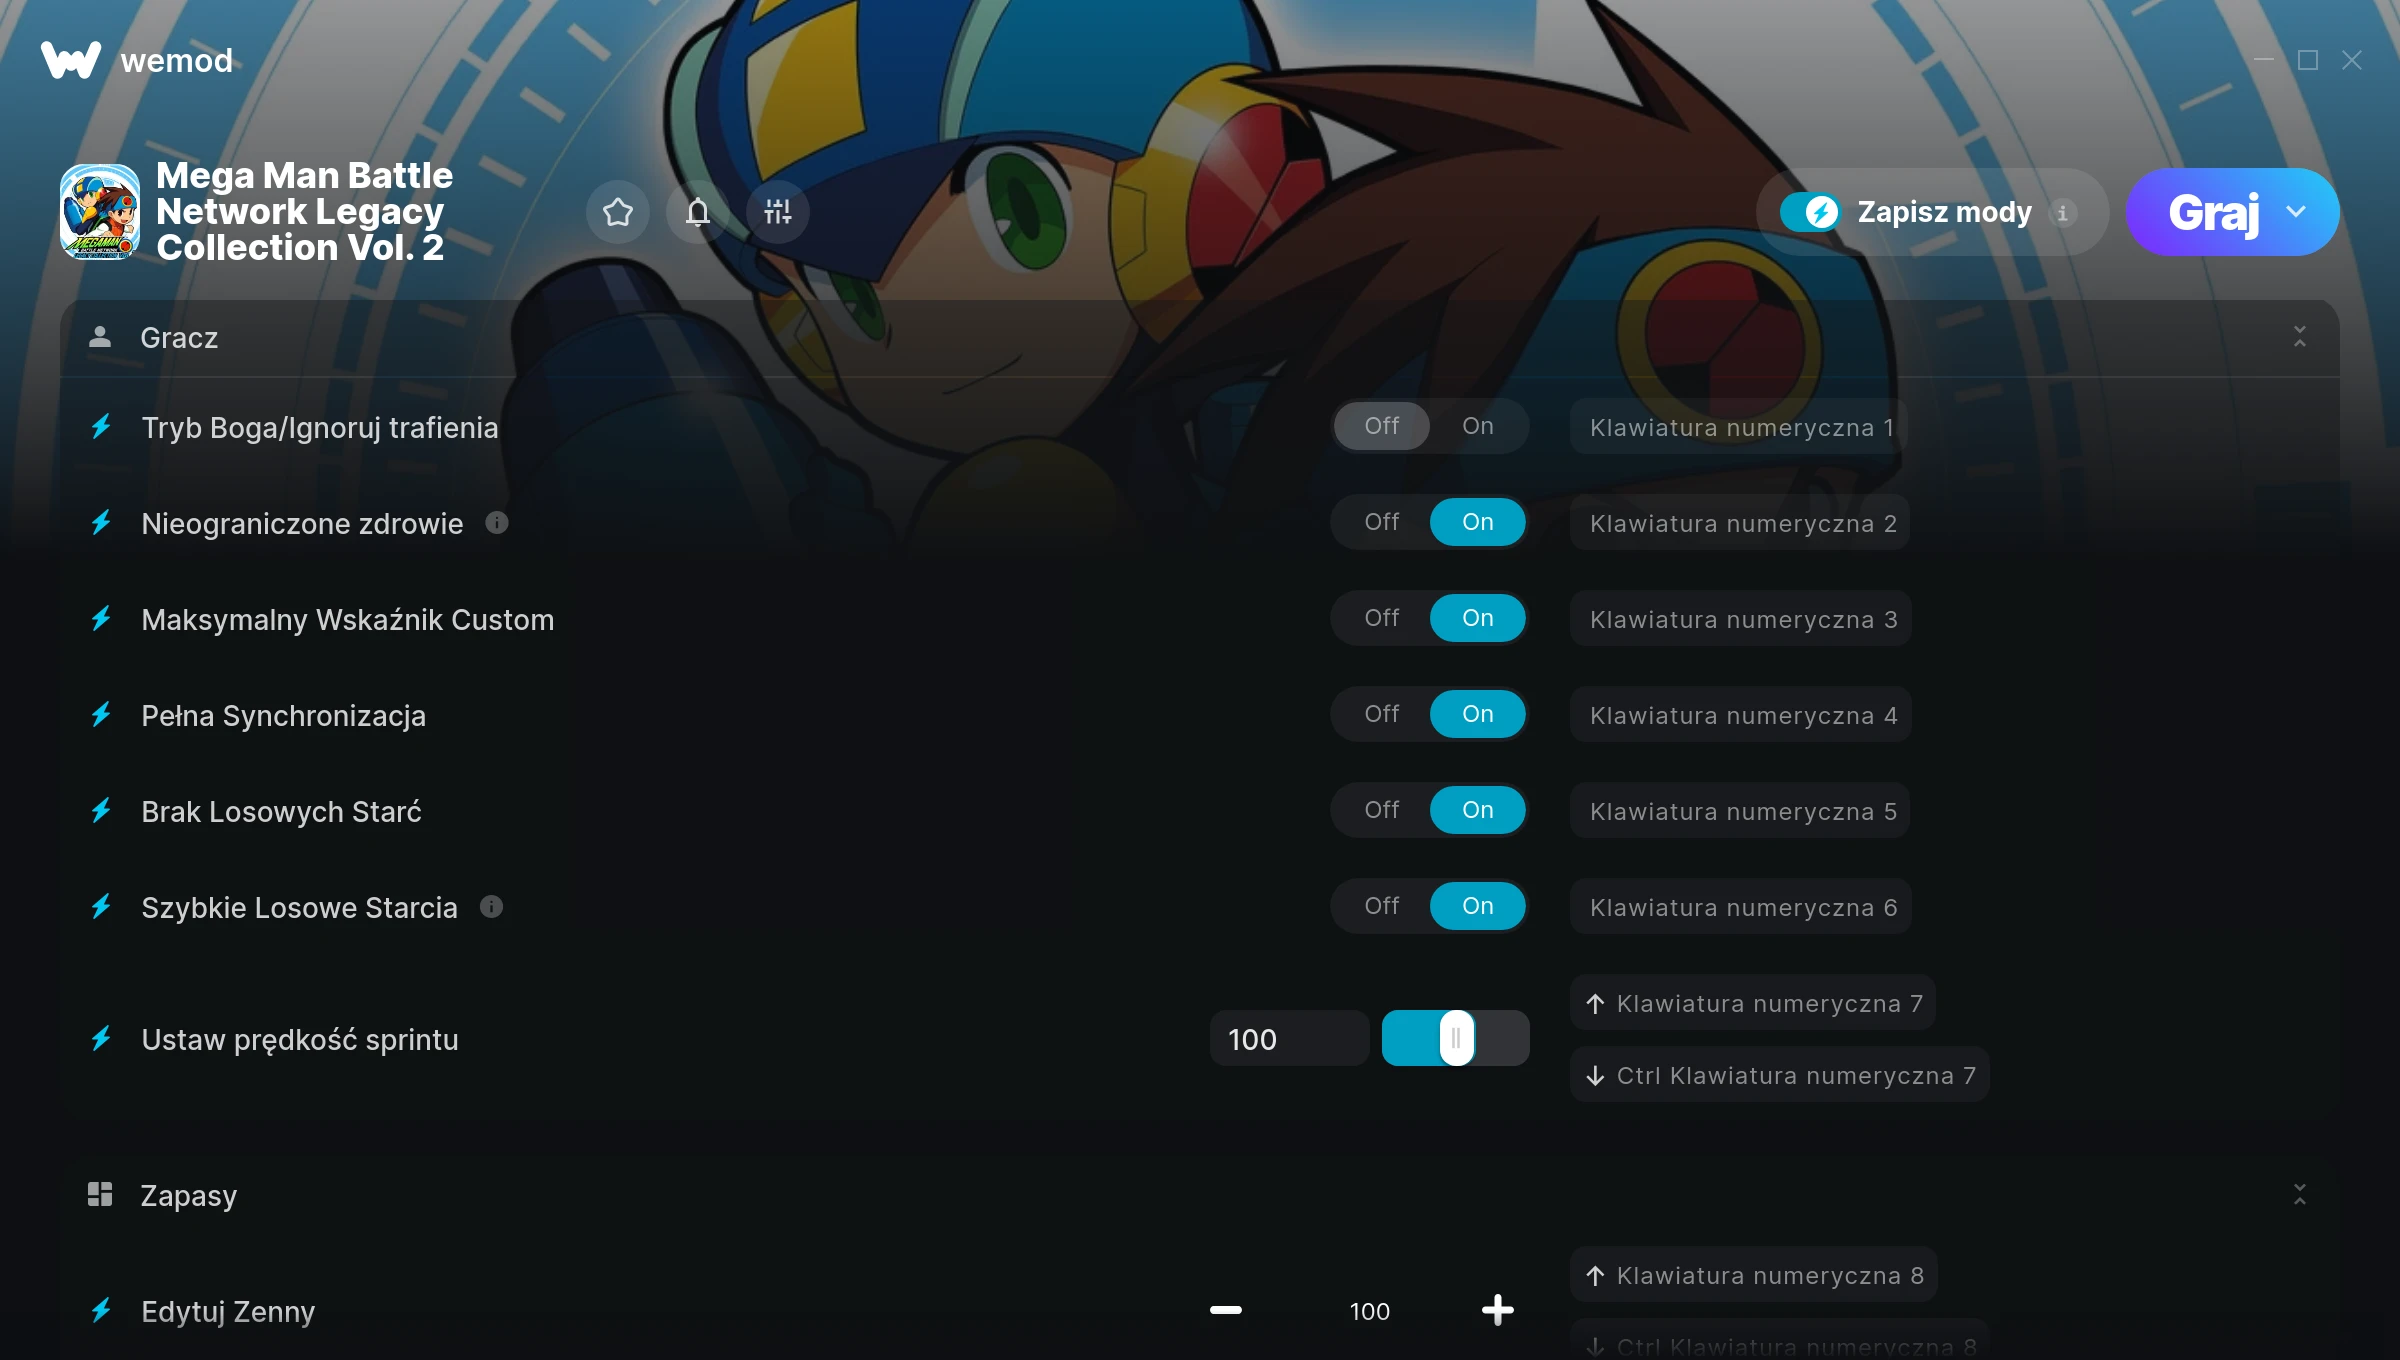Click the plus icon for Edytuj Zenny
This screenshot has height=1360, width=2400.
1497,1310
